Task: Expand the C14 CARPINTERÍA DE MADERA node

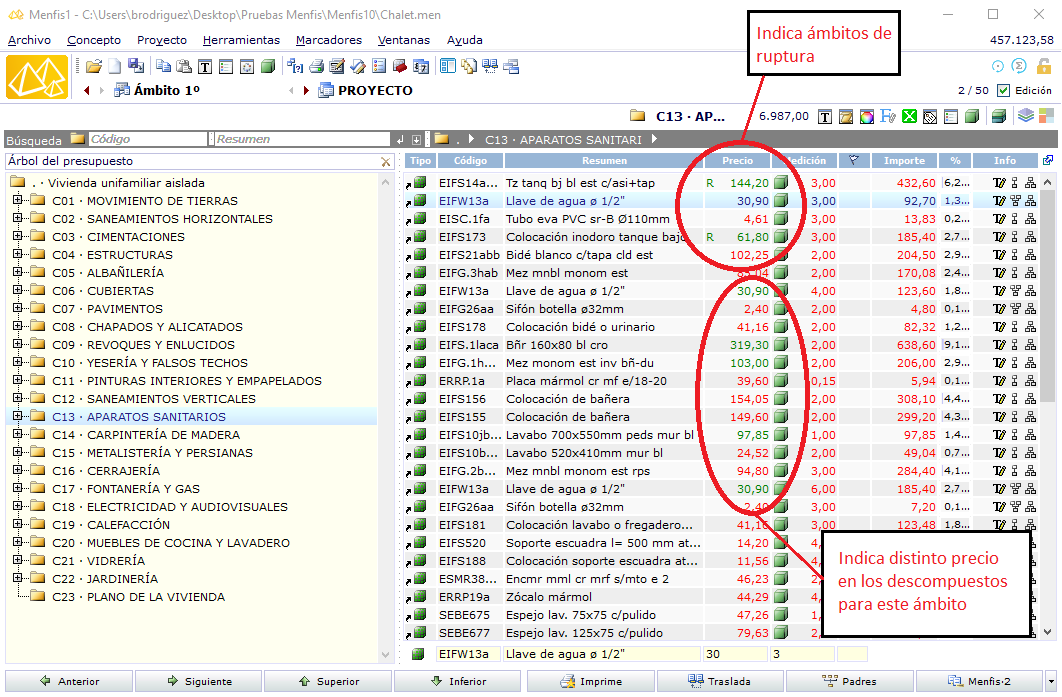Action: 18,434
